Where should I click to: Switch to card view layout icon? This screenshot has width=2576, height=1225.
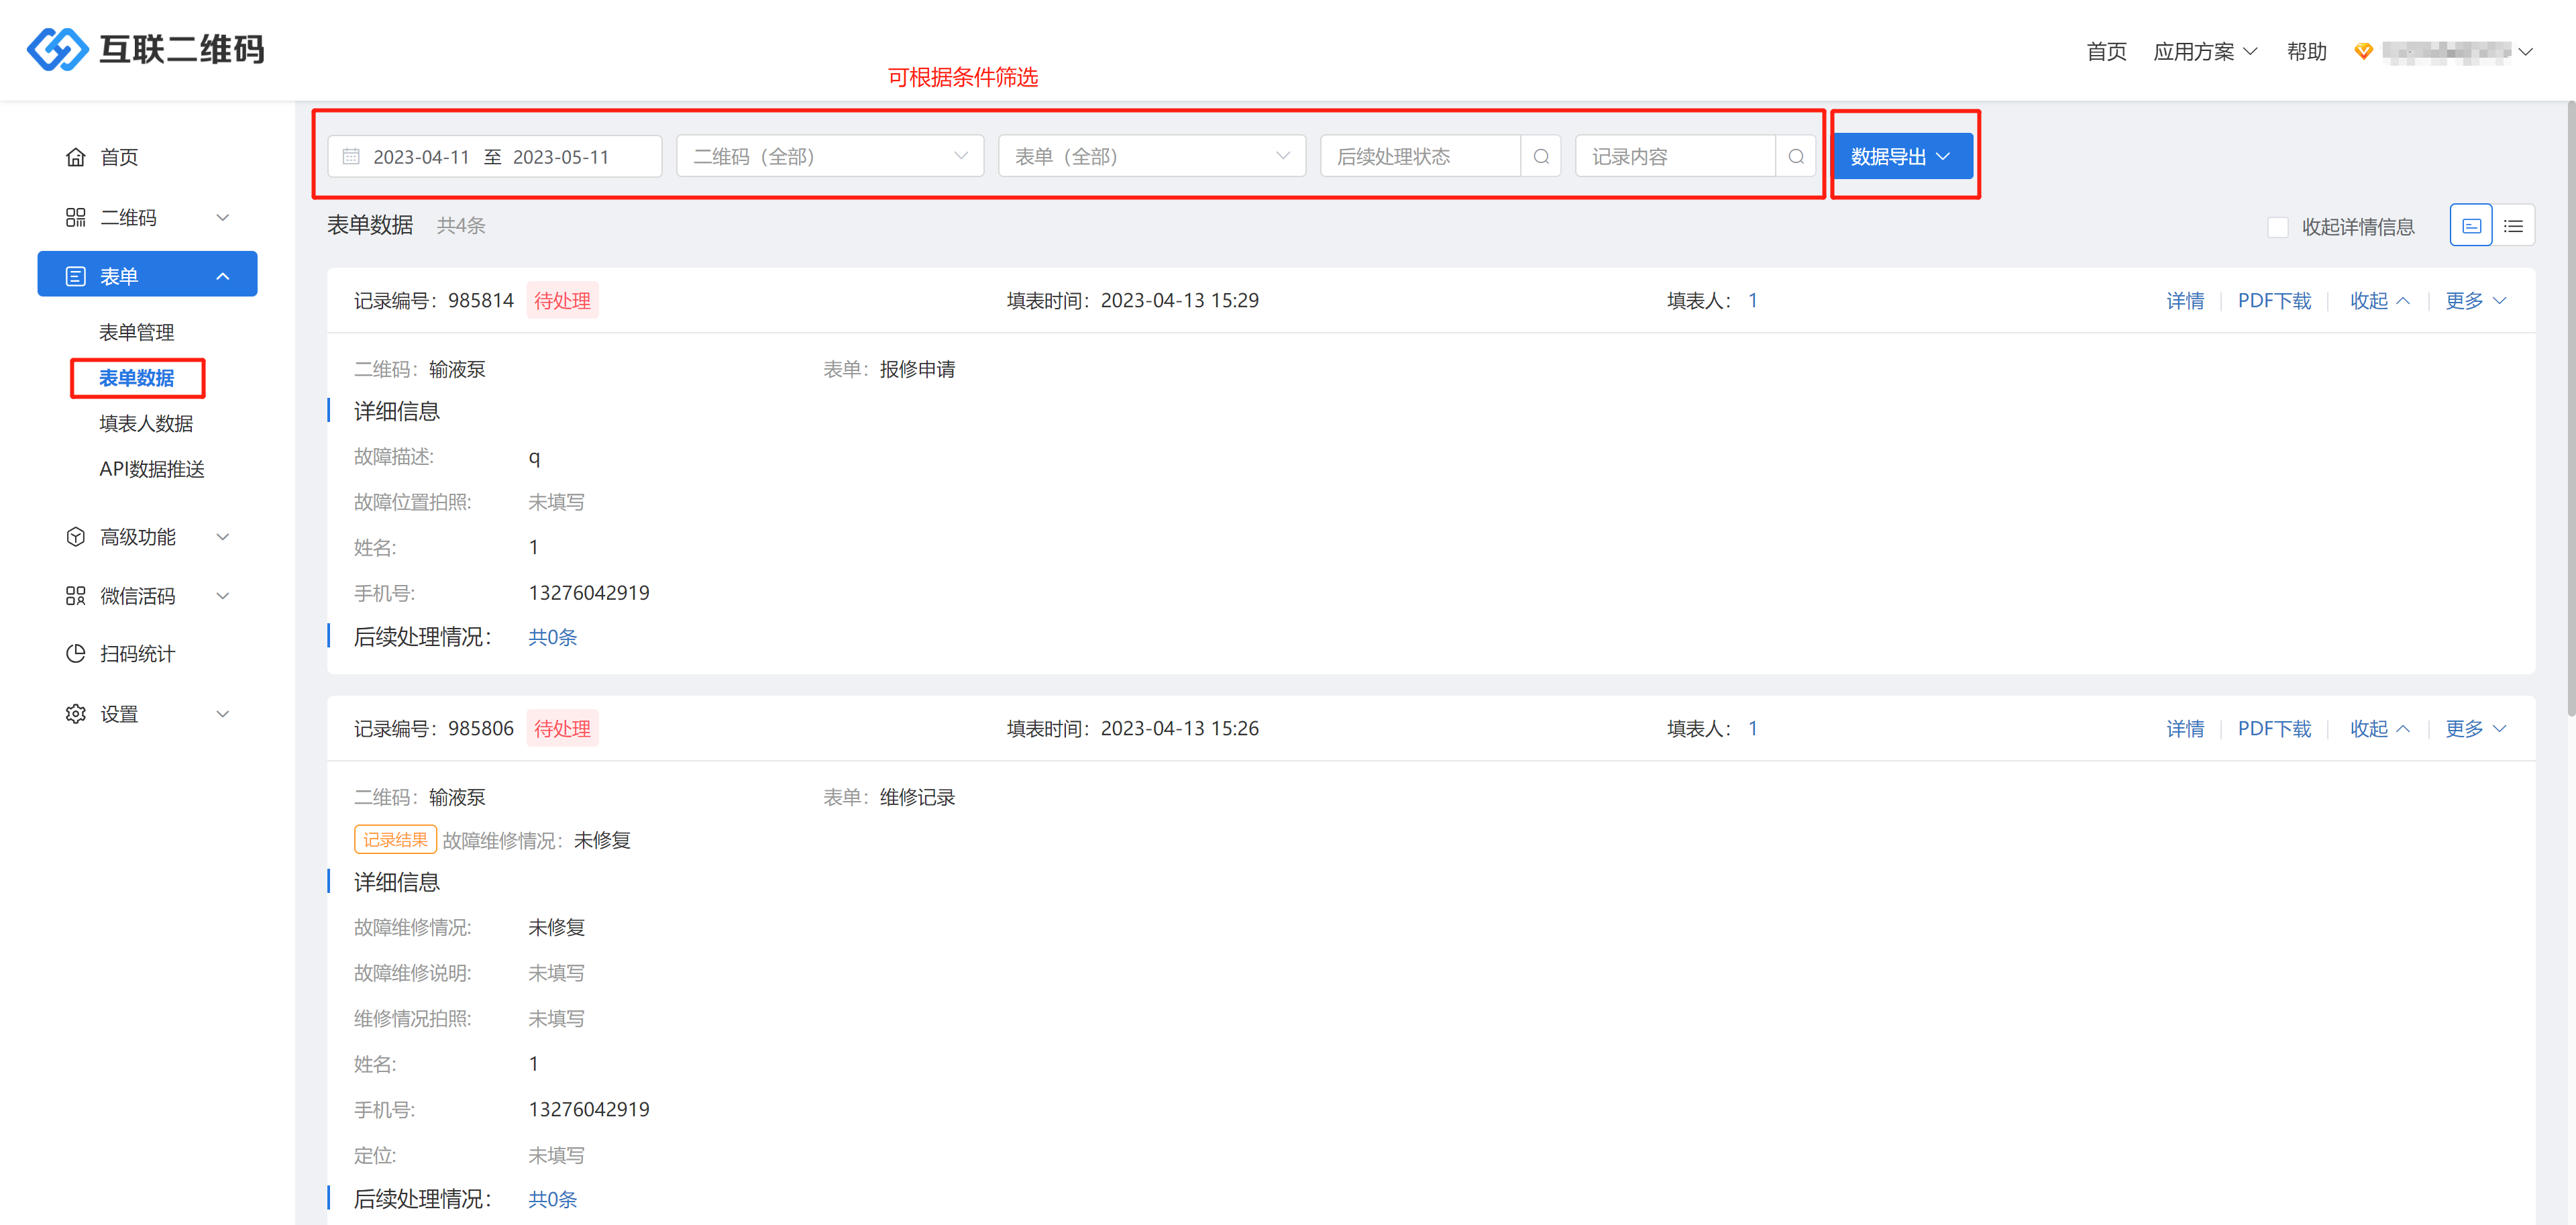tap(2471, 226)
